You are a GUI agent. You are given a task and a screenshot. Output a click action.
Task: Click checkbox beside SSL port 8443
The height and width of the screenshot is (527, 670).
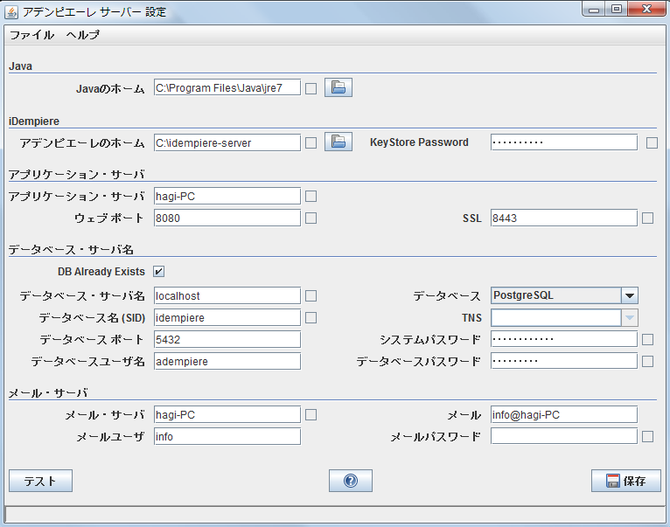648,218
